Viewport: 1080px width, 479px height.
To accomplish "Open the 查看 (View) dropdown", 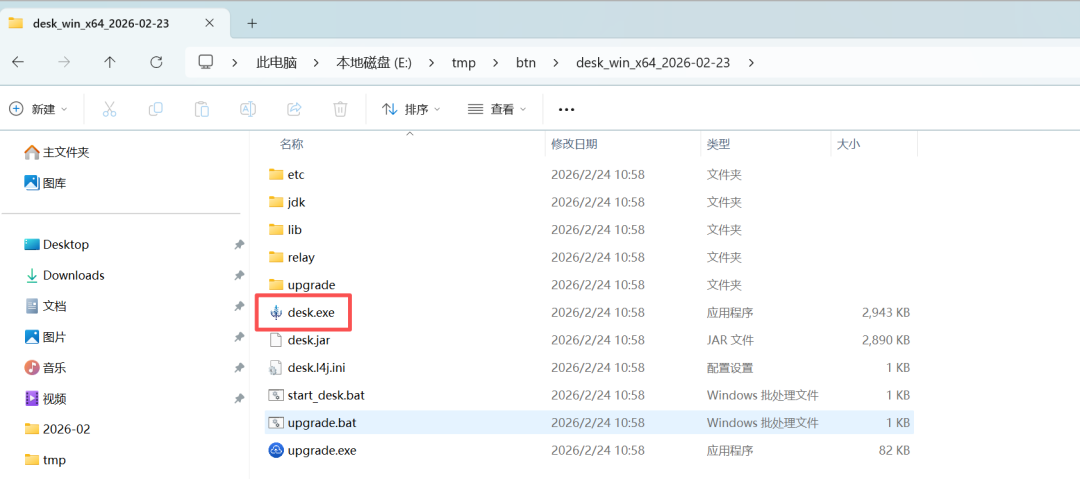I will (x=497, y=109).
